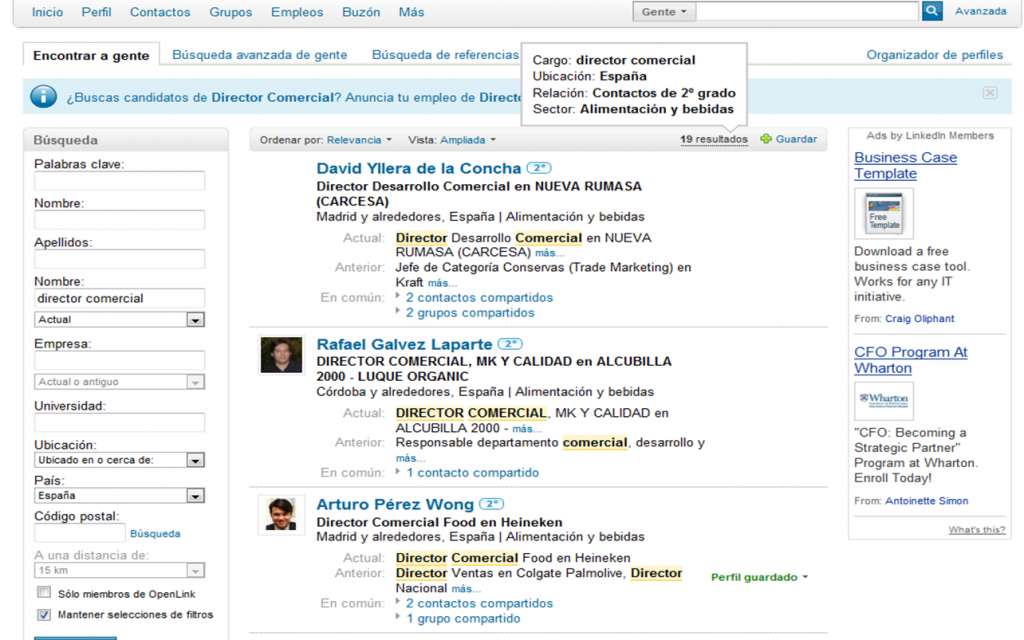The height and width of the screenshot is (640, 1024).
Task: Click the Código postal input field
Action: pyautogui.click(x=80, y=533)
